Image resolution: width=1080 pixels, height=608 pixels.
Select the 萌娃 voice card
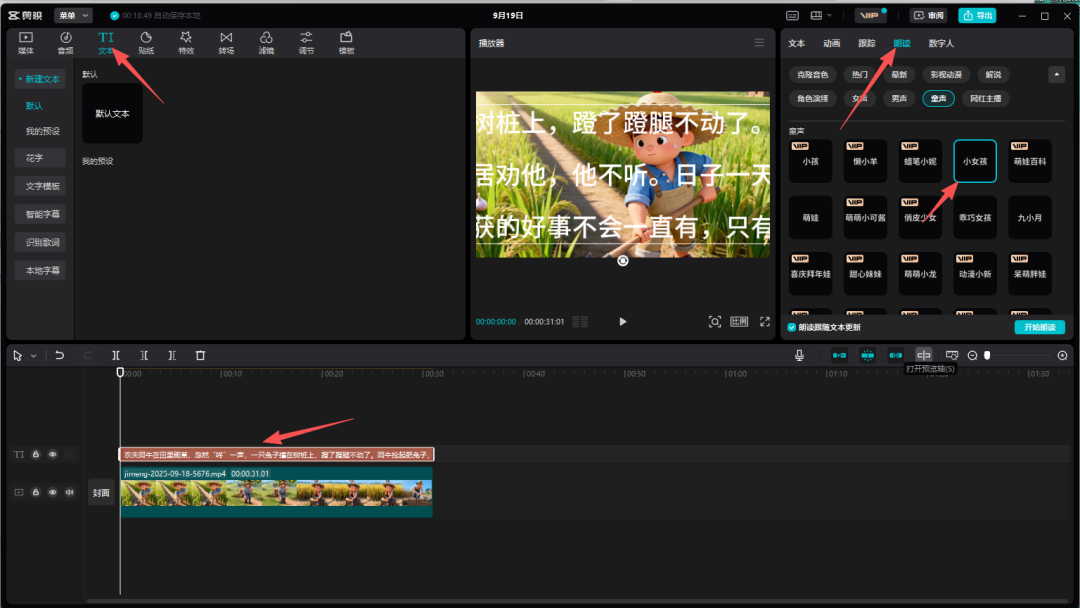click(x=811, y=218)
